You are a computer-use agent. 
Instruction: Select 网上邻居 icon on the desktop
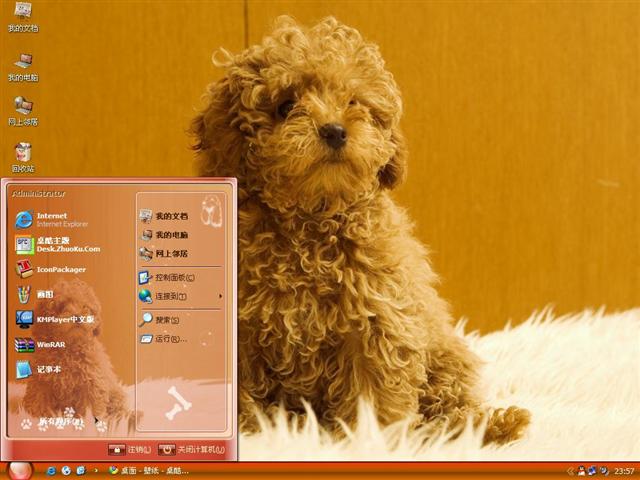(x=23, y=111)
